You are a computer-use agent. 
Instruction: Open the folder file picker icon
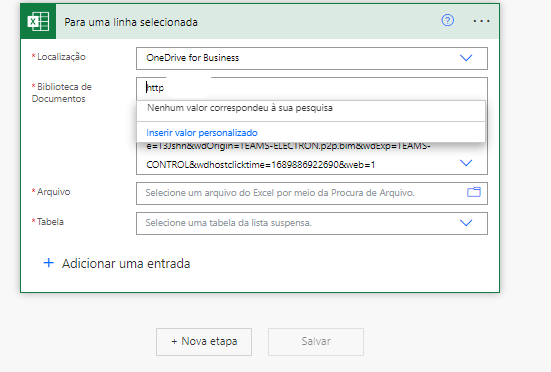coord(474,192)
